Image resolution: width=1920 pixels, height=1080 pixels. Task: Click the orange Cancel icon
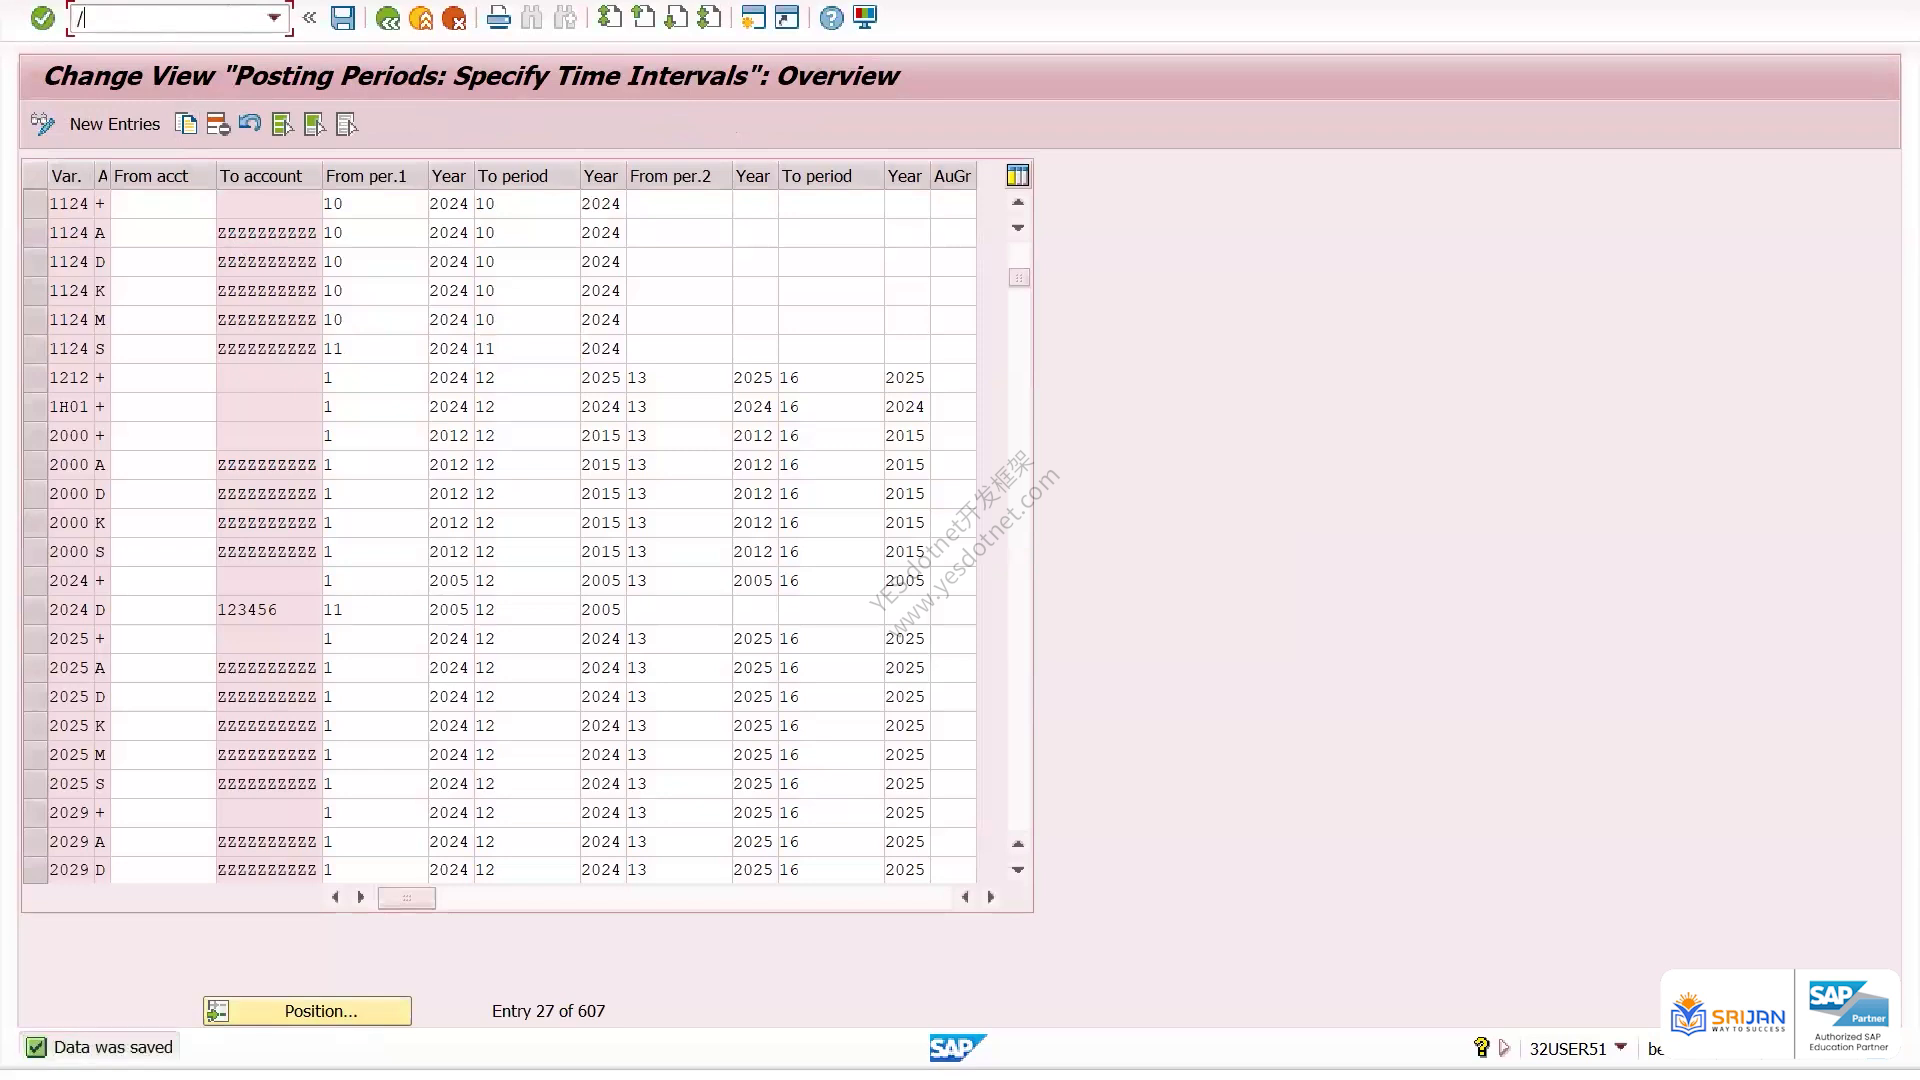pyautogui.click(x=454, y=18)
